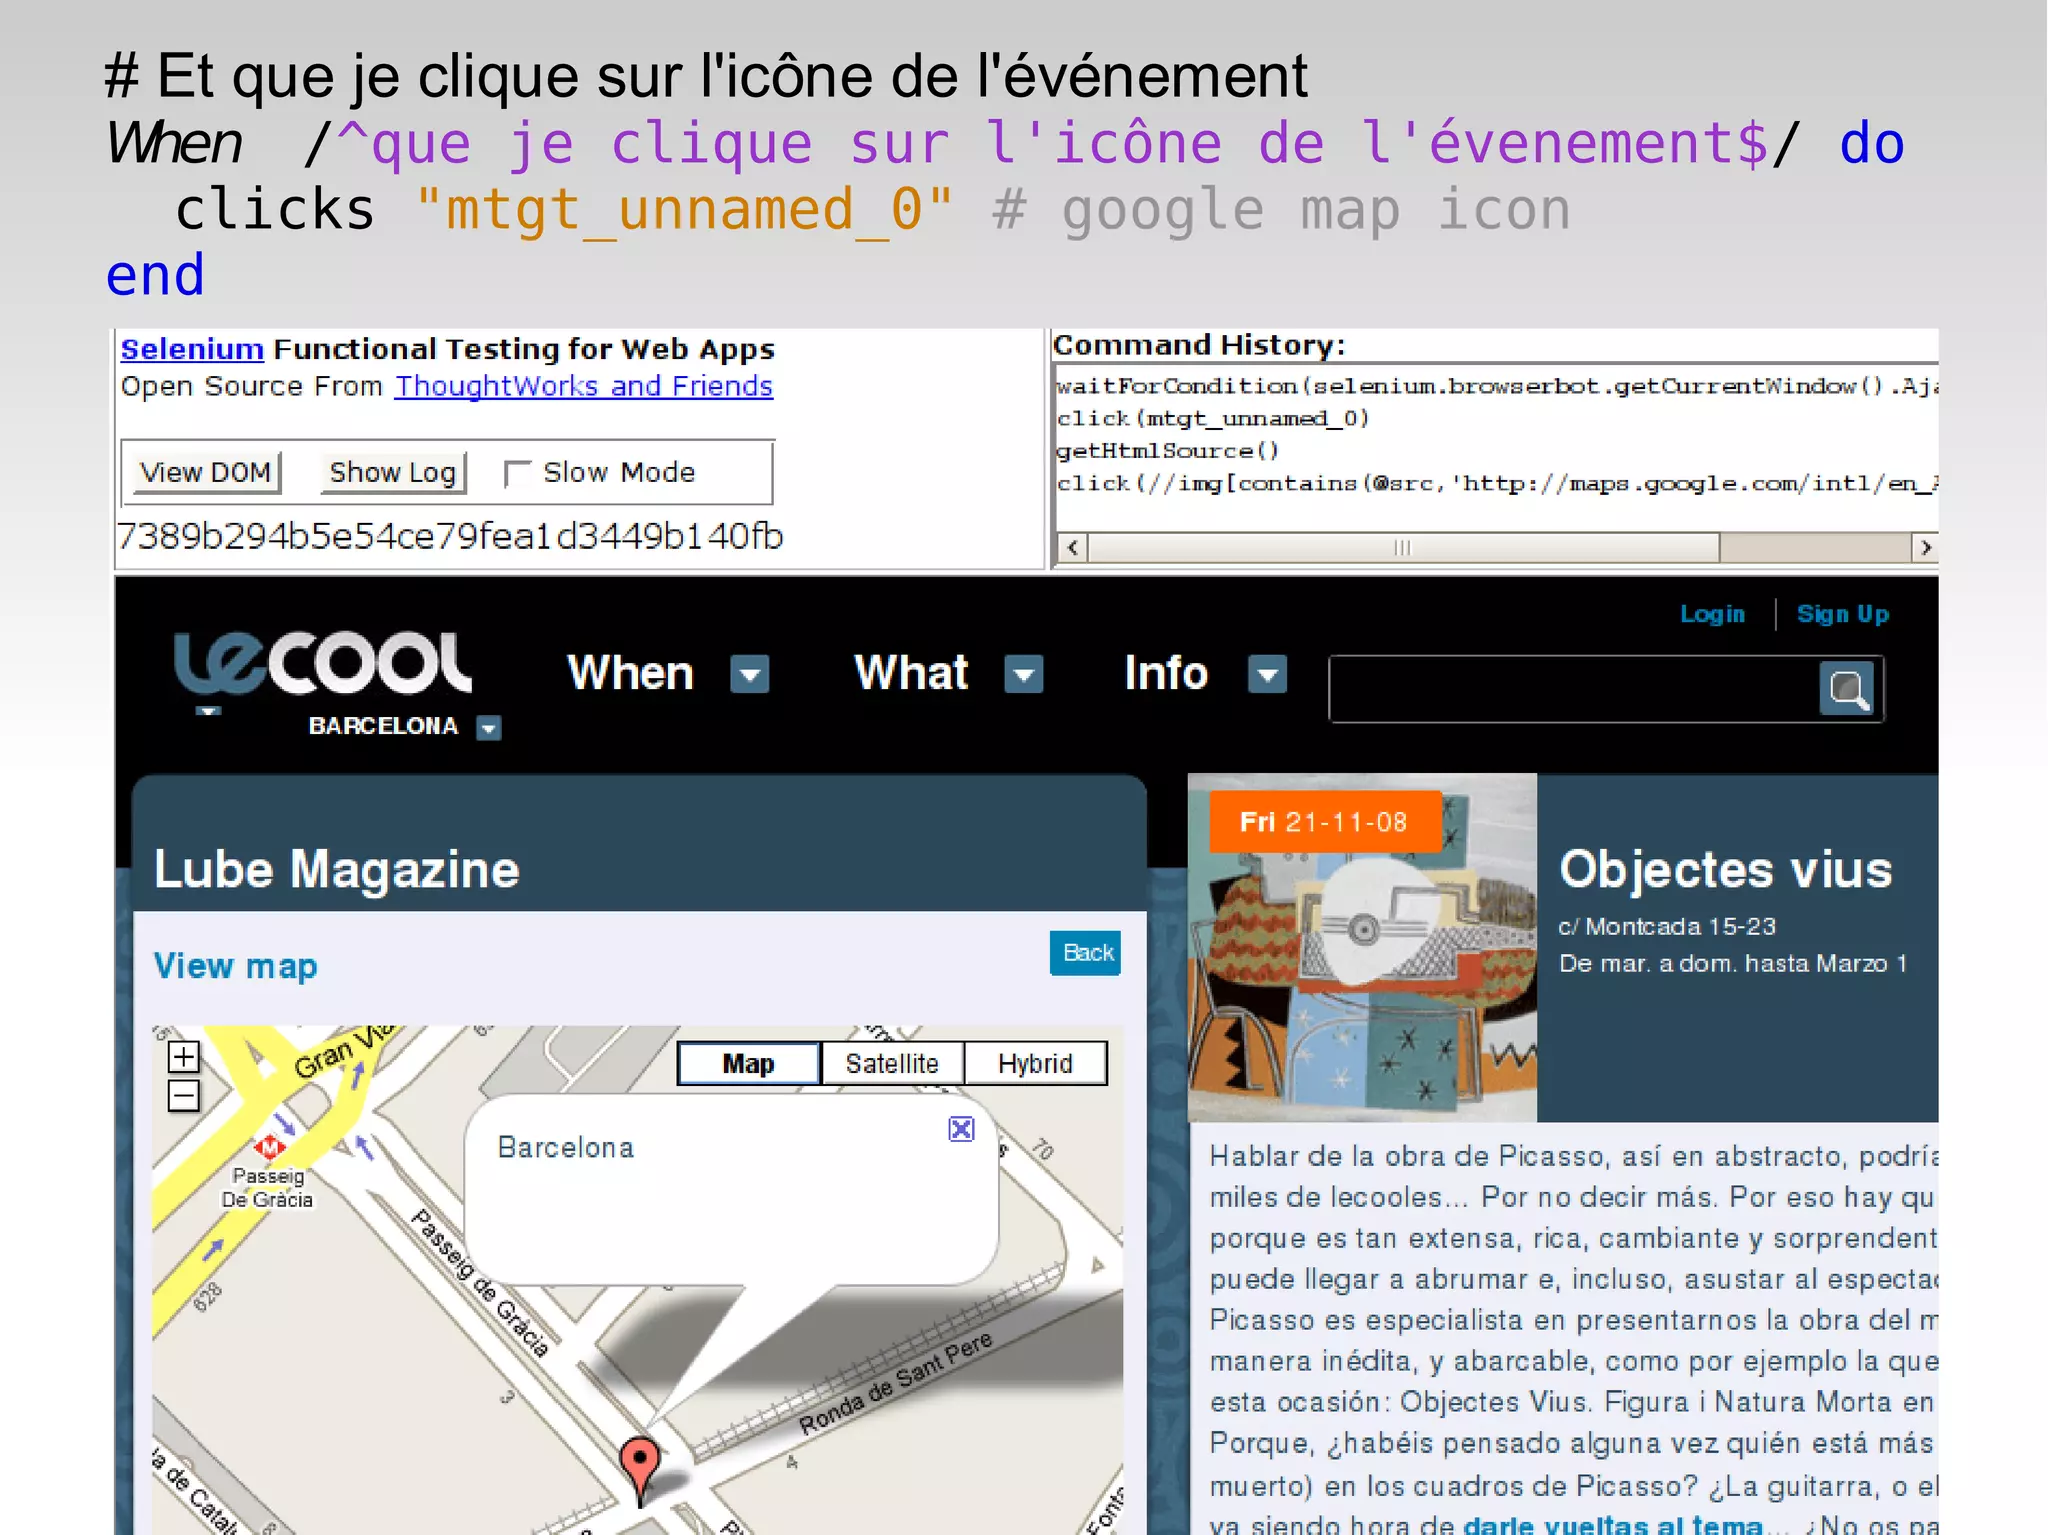Open the ThoughtWorks and Friends link
Image resolution: width=2048 pixels, height=1535 pixels.
coord(584,386)
